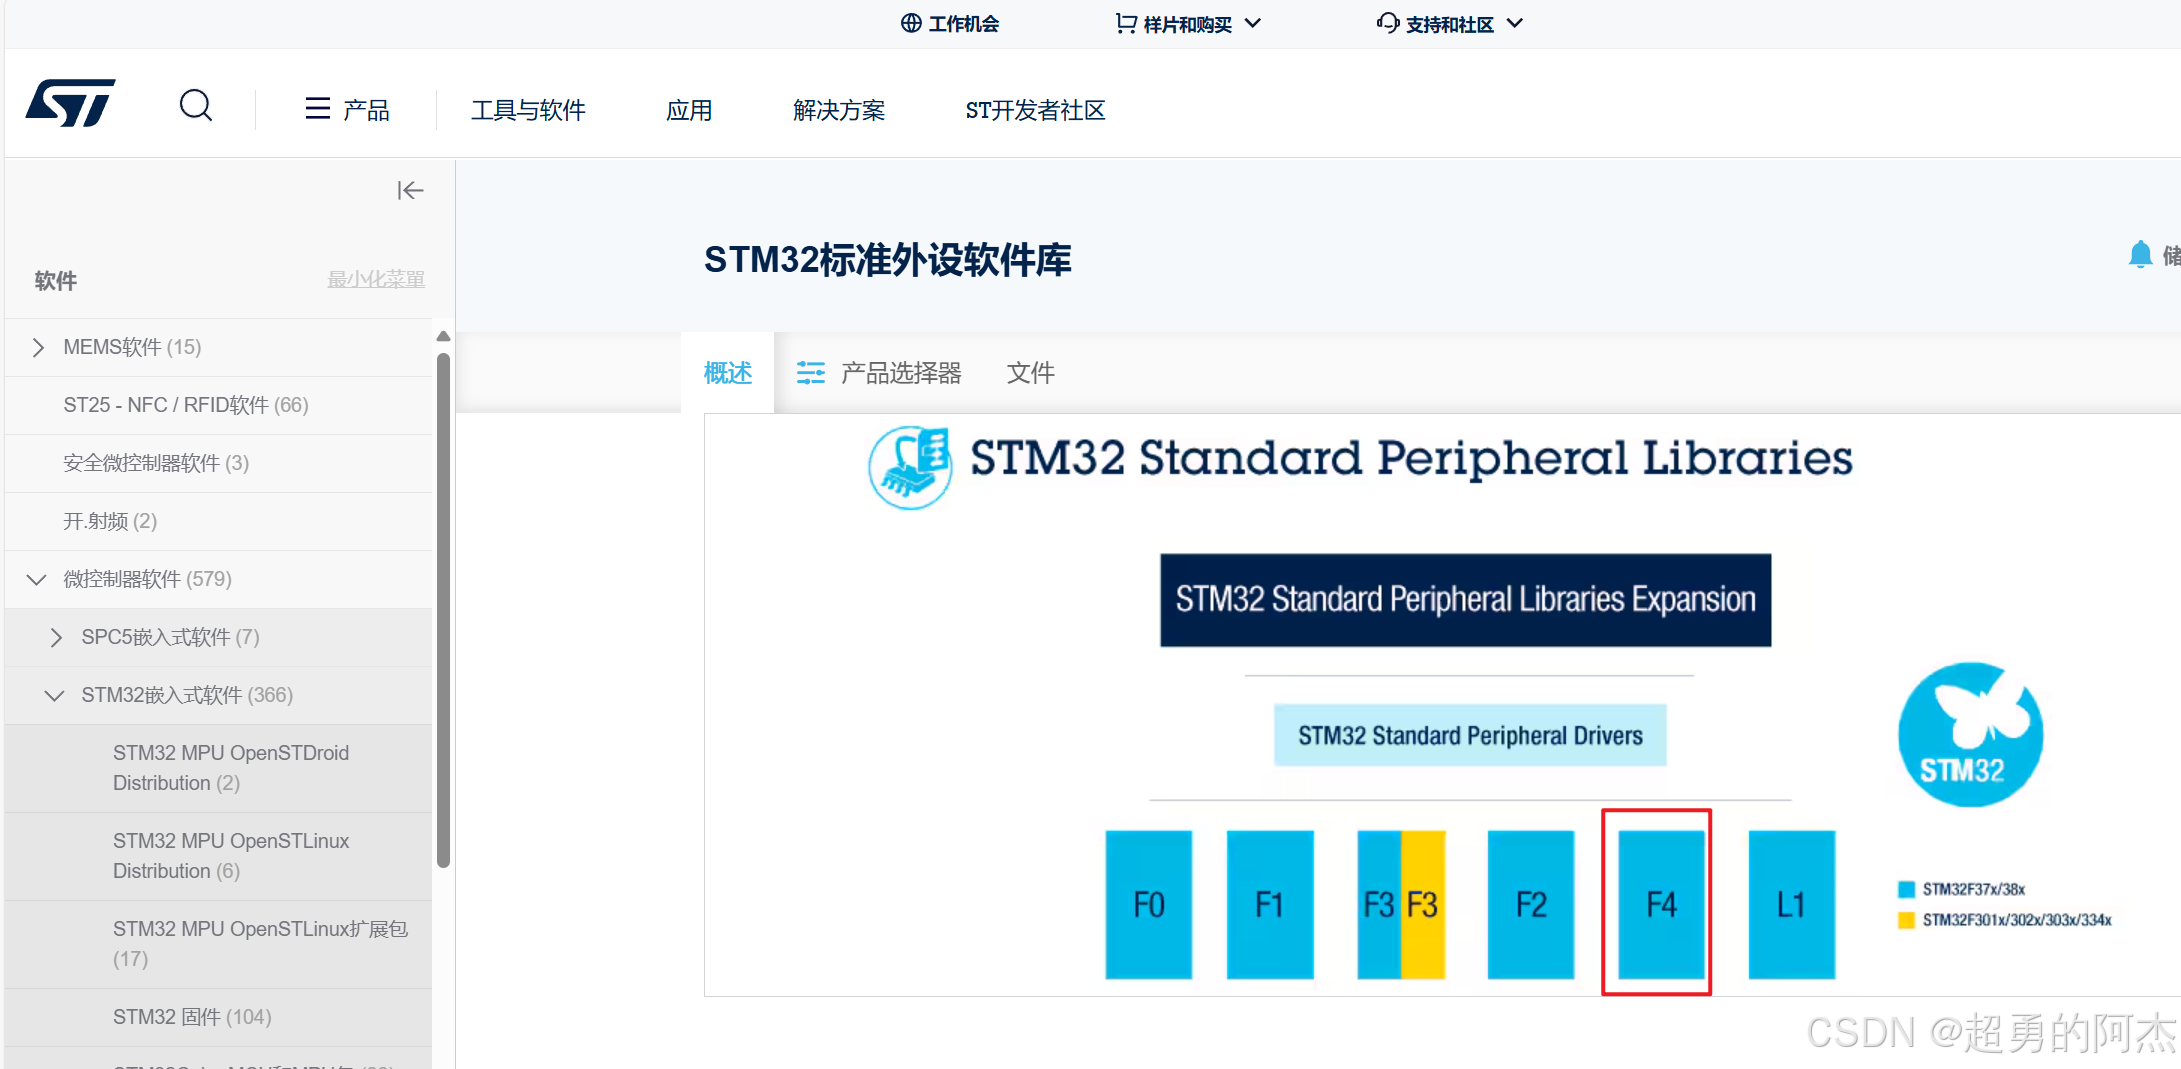
Task: Switch to the 概述 tab
Action: pyautogui.click(x=728, y=373)
